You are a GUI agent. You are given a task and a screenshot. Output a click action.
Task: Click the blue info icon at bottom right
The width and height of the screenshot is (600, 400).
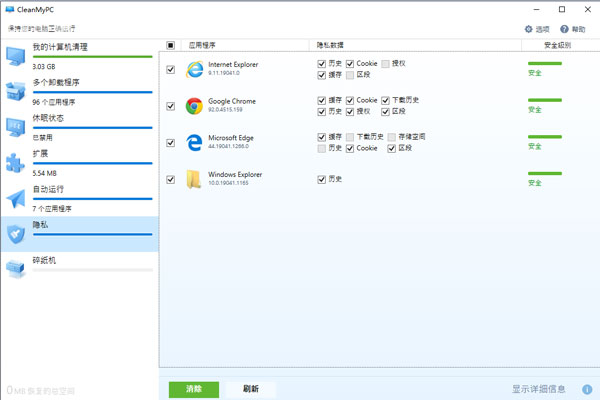(x=587, y=389)
